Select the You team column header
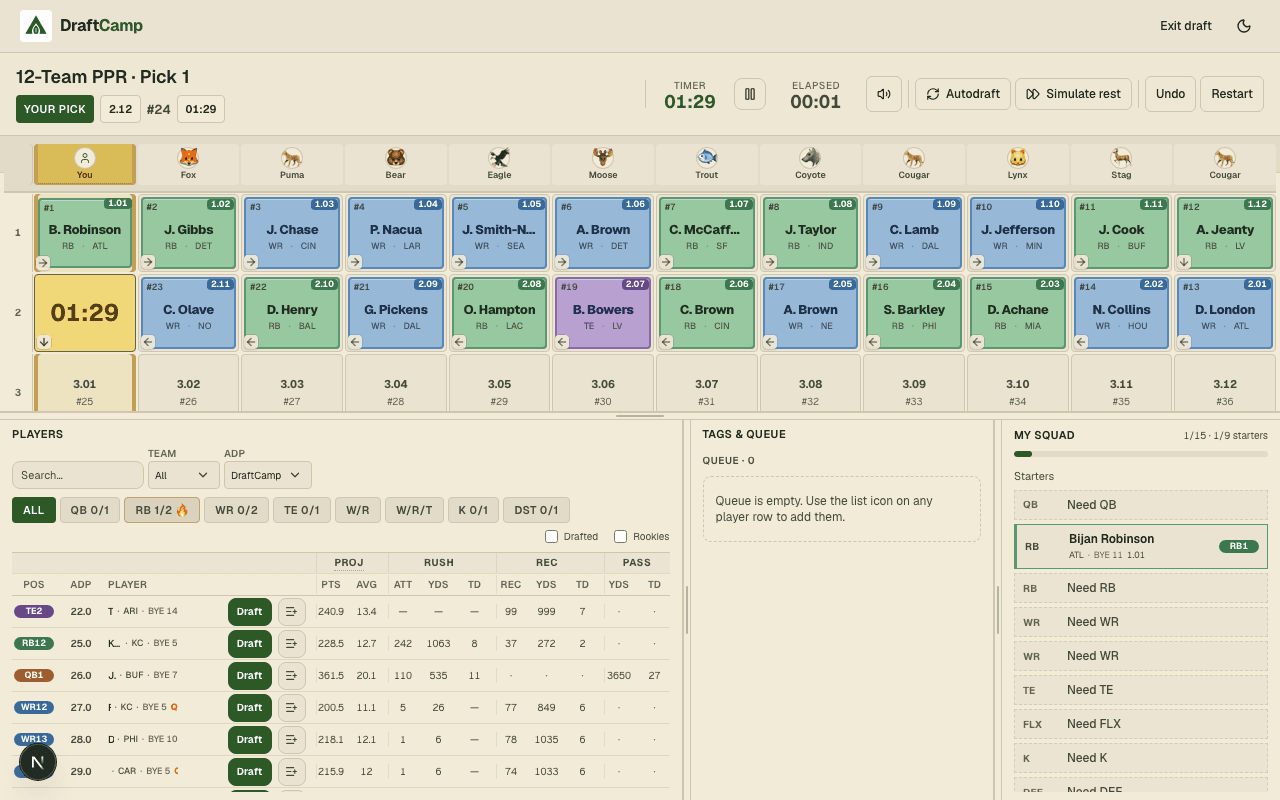The height and width of the screenshot is (800, 1280). click(x=85, y=164)
